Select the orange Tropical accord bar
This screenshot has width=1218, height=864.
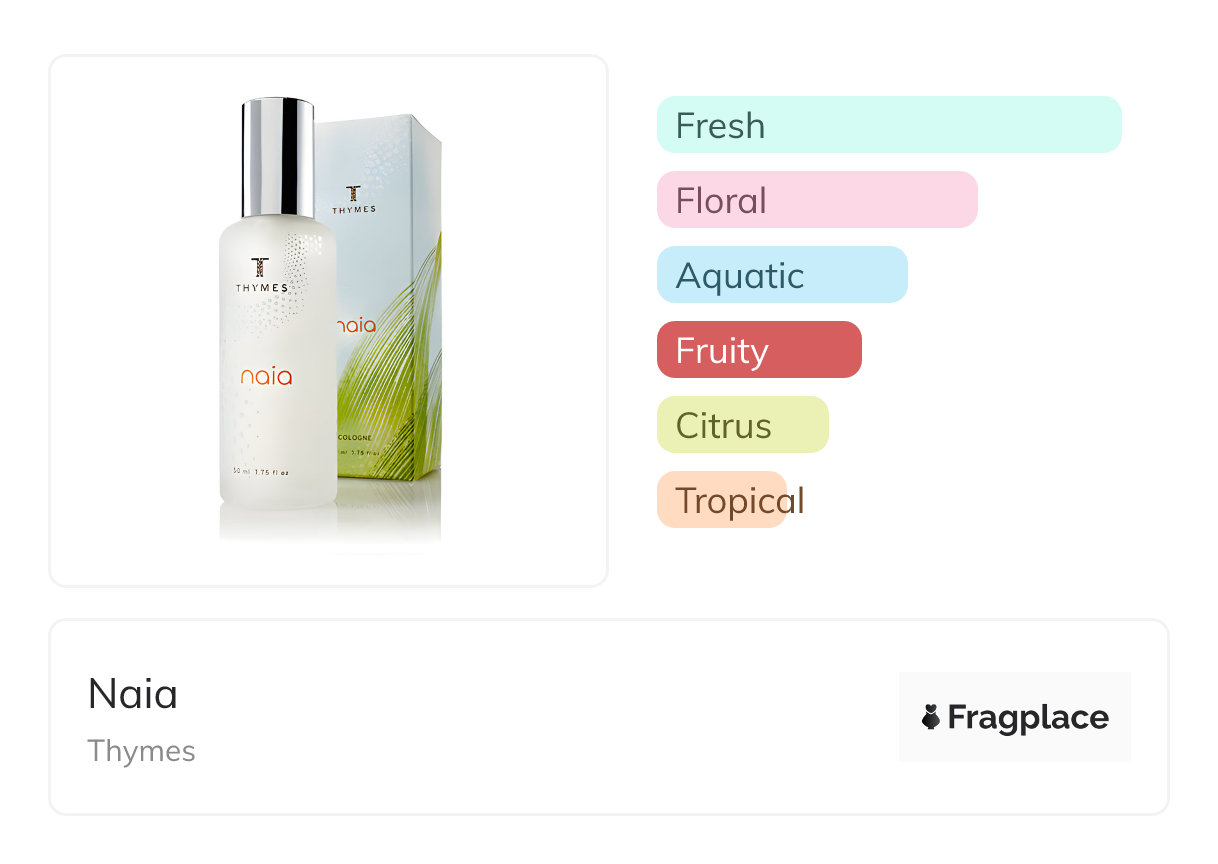[722, 500]
